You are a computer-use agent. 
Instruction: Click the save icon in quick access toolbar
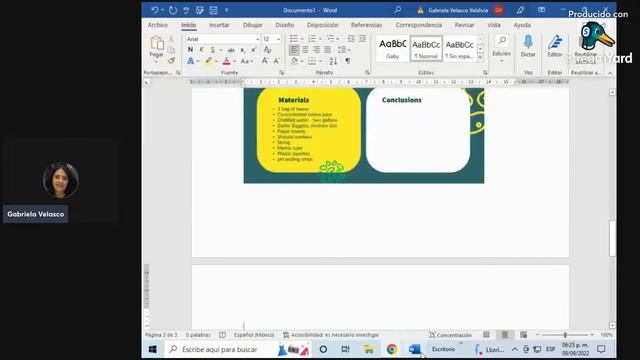(x=213, y=10)
